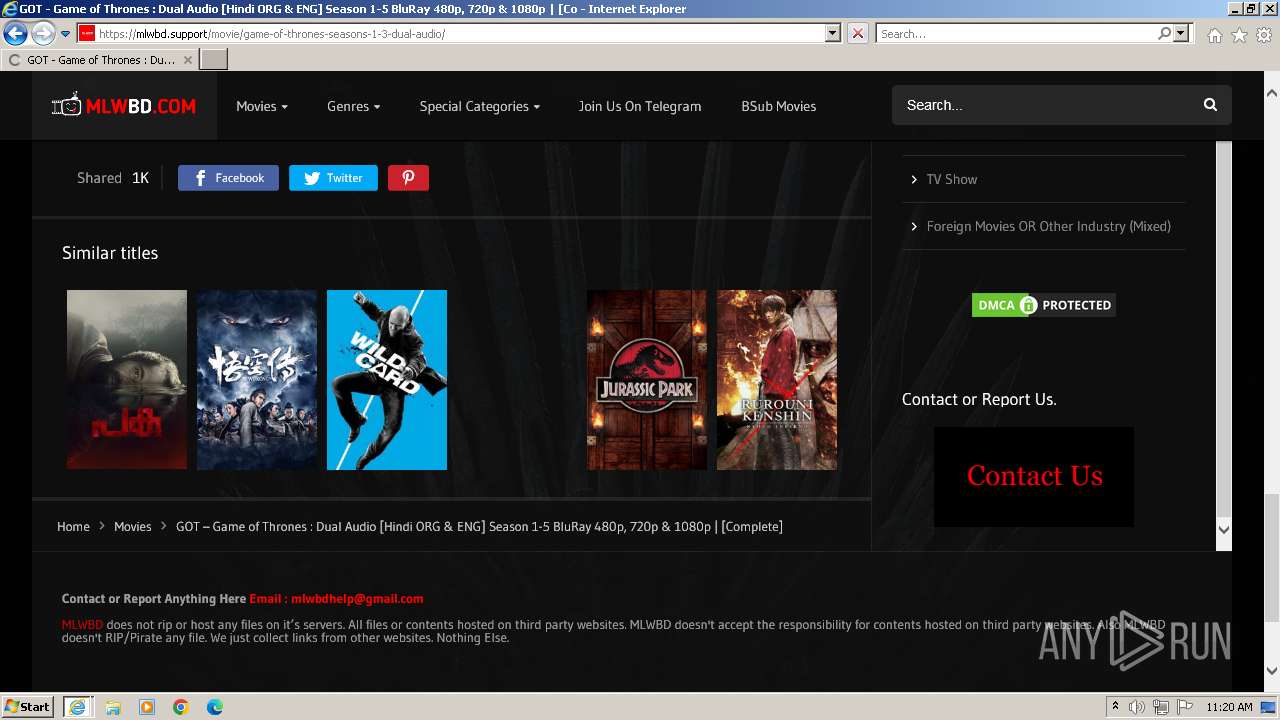Go to Movies breadcrumb link

(x=132, y=526)
